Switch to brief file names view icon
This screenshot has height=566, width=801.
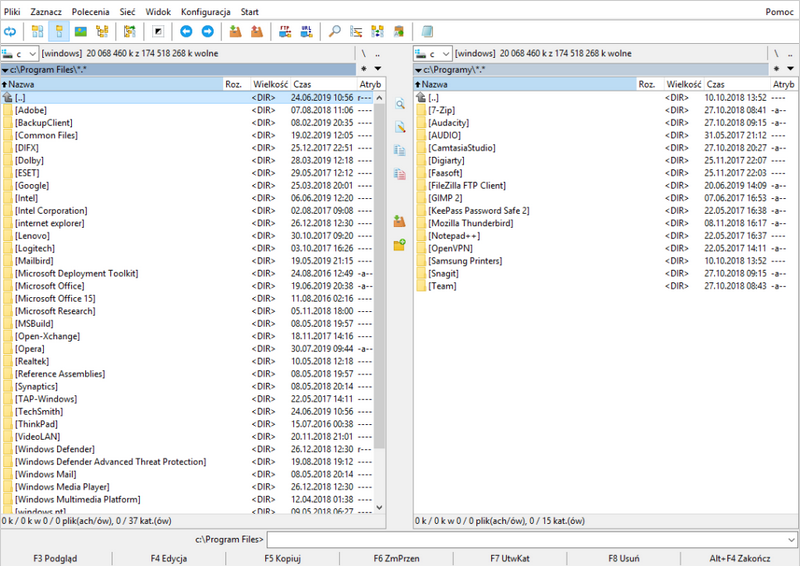pos(37,32)
